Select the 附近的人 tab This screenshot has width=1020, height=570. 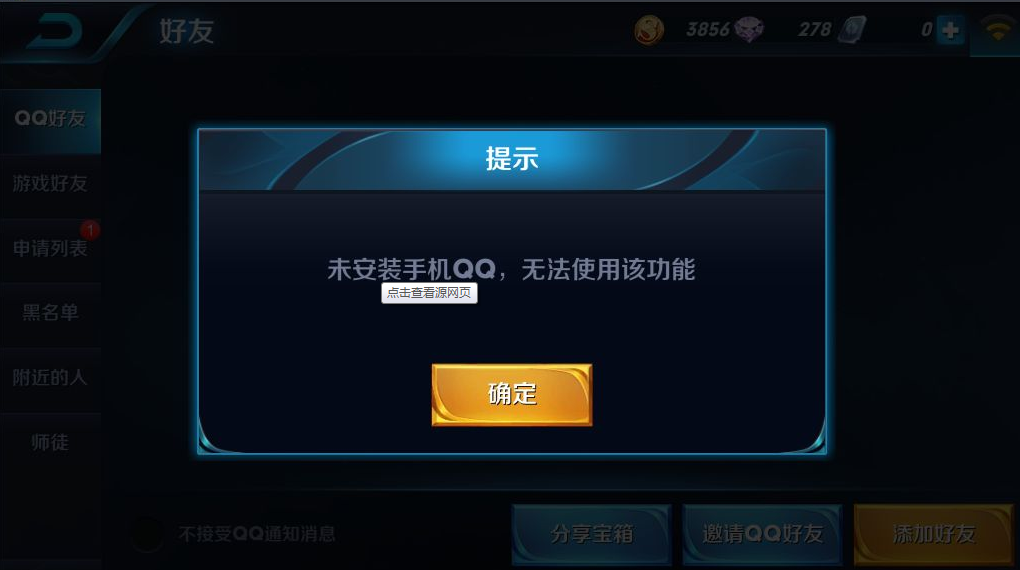51,379
